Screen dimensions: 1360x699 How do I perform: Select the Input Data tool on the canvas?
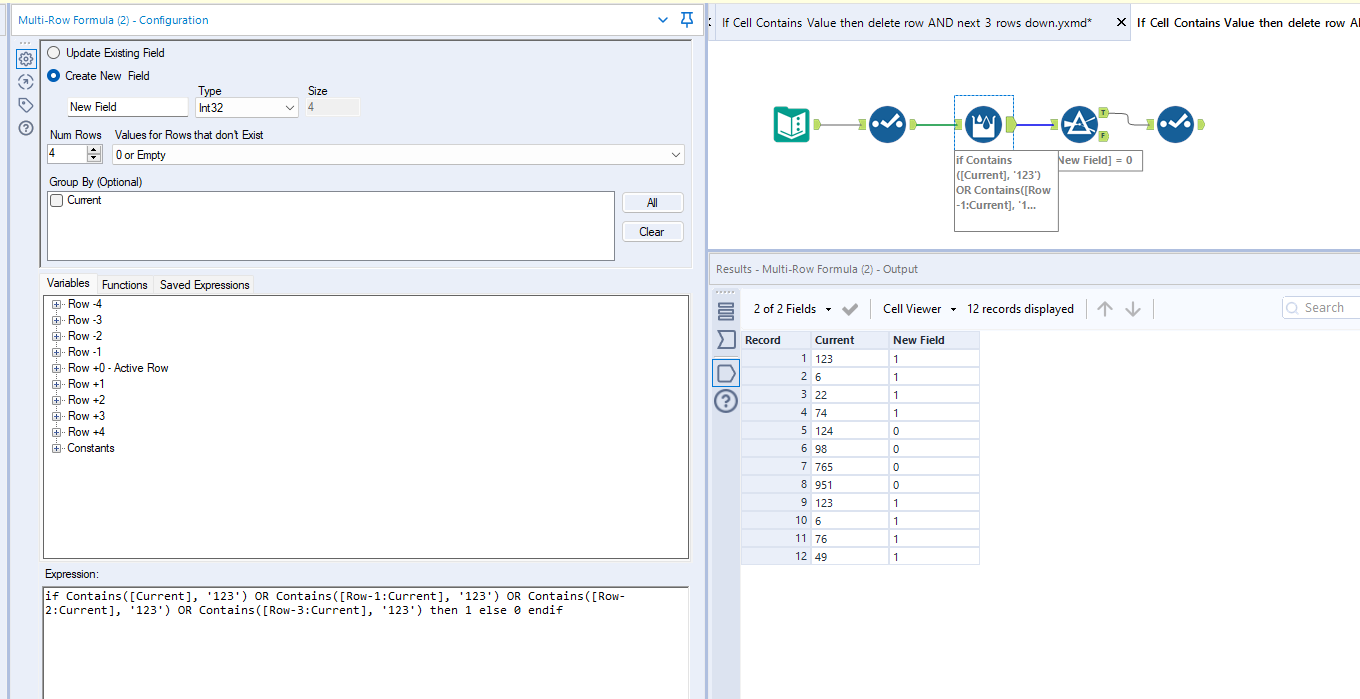pyautogui.click(x=792, y=124)
